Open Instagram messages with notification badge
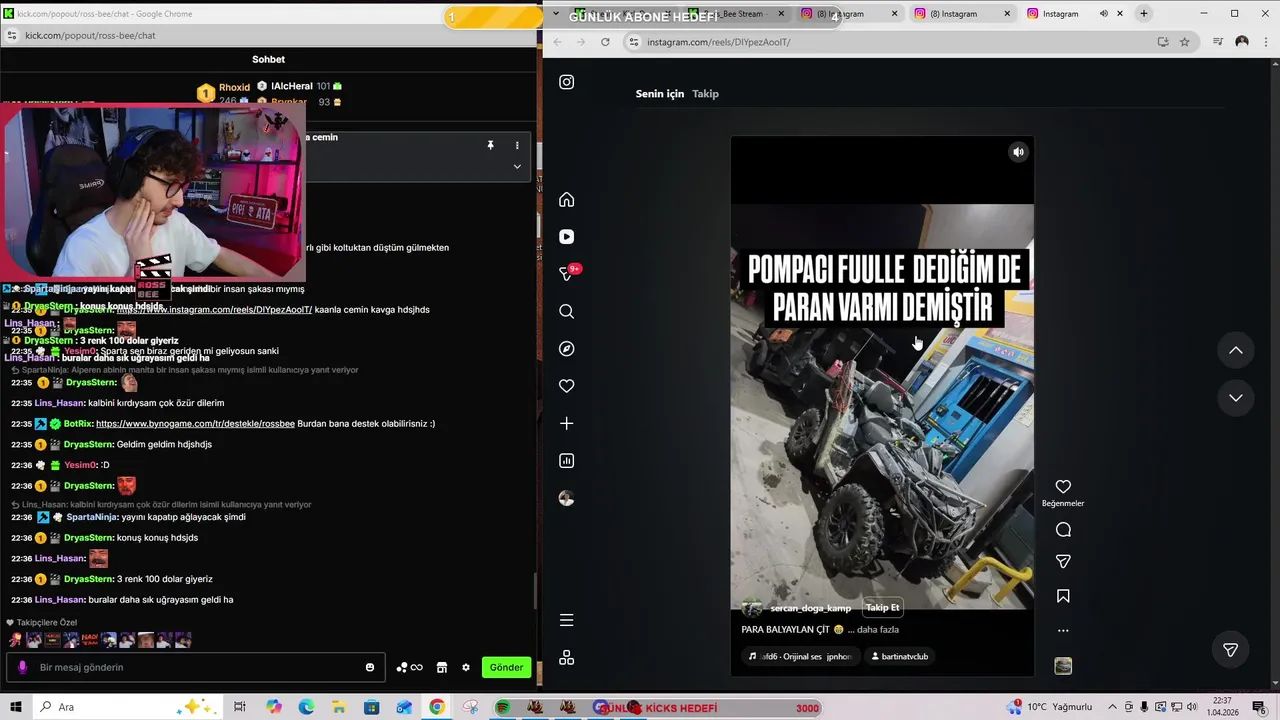 point(567,273)
